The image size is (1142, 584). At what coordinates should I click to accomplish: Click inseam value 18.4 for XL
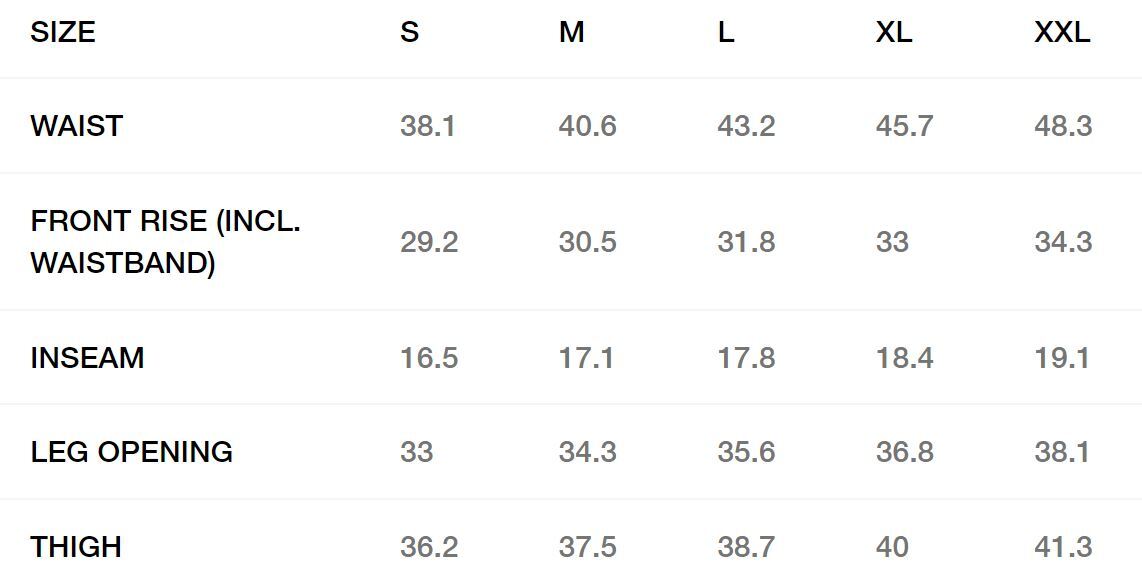(x=904, y=358)
